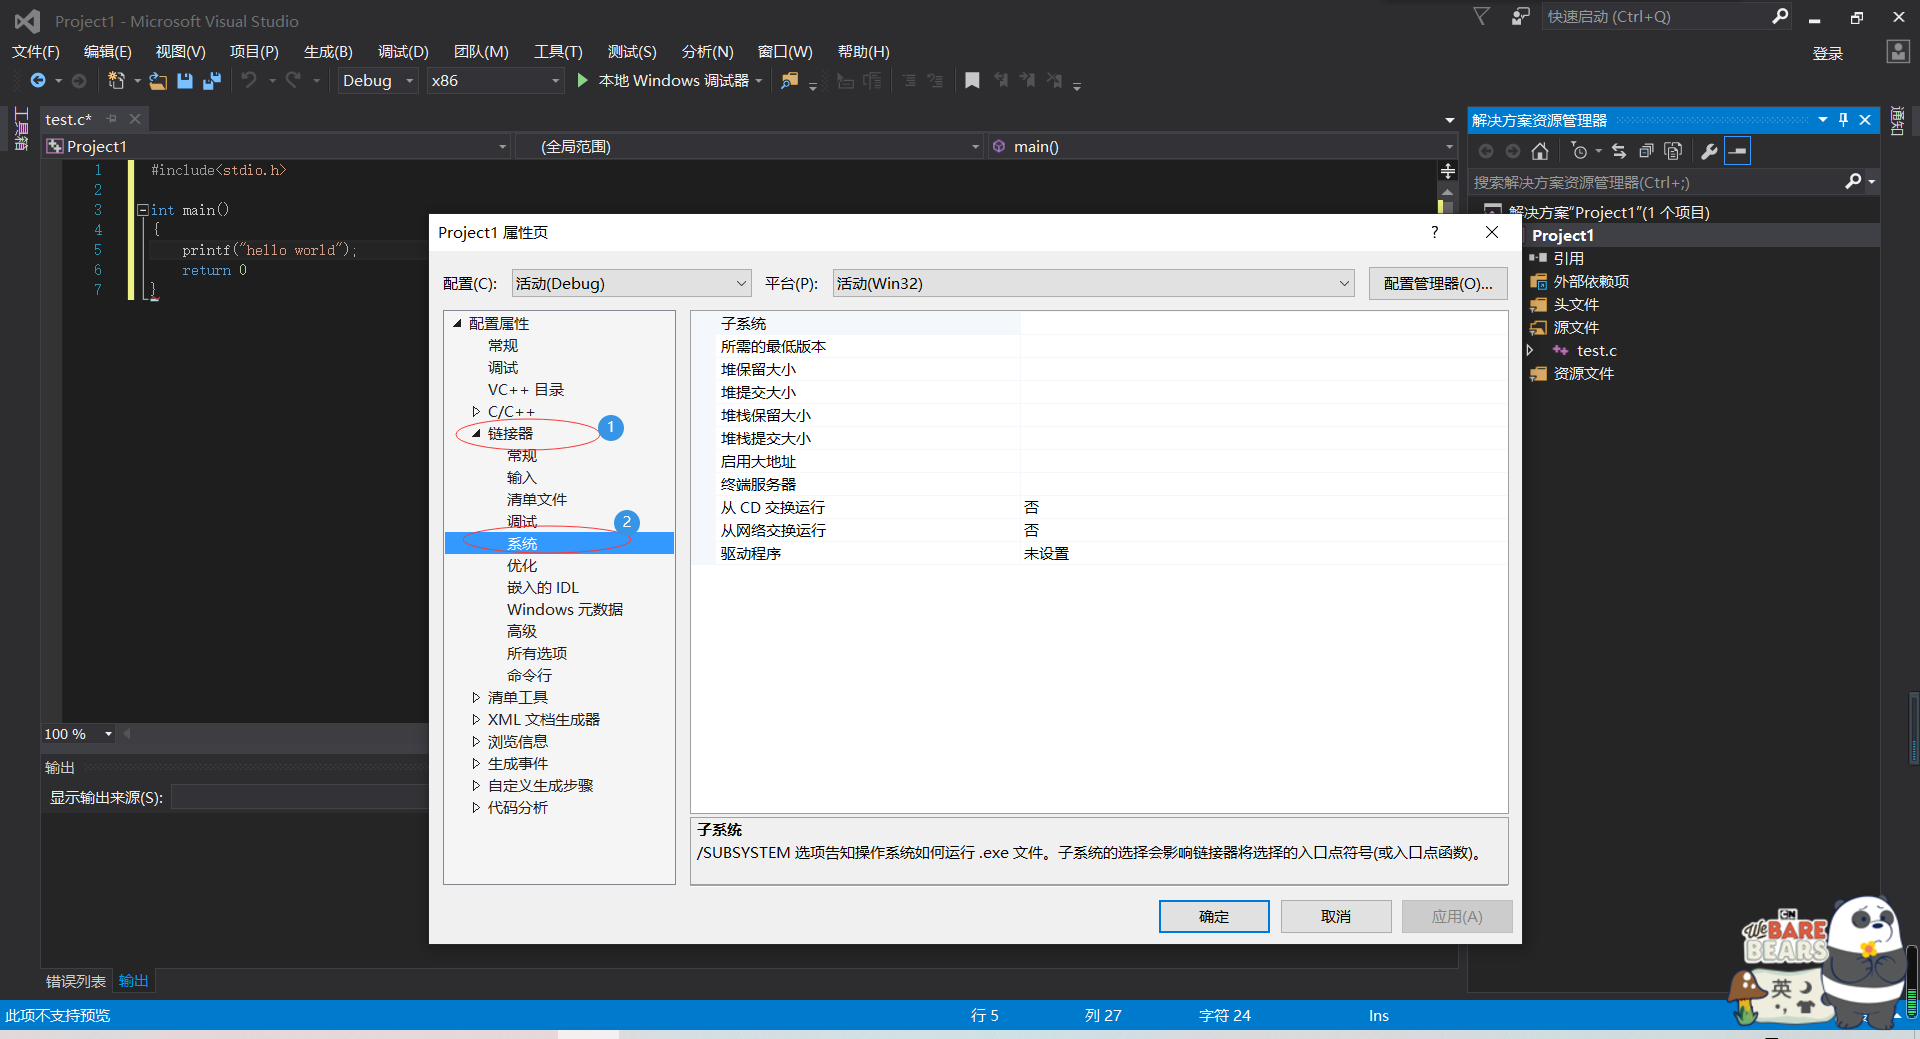The image size is (1920, 1039).
Task: Switch to the 错误列表 tab
Action: pos(76,981)
